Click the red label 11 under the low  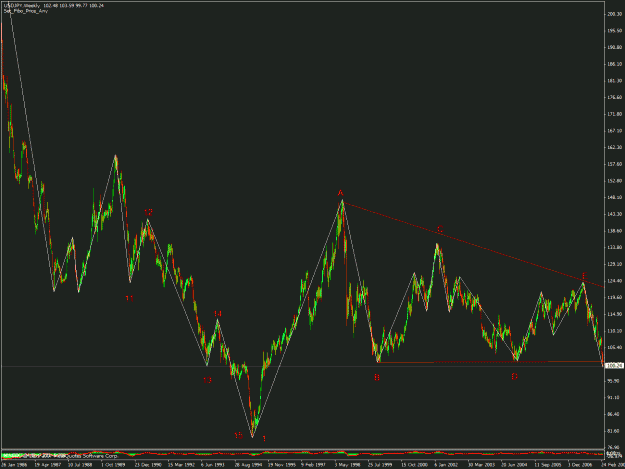pyautogui.click(x=130, y=298)
